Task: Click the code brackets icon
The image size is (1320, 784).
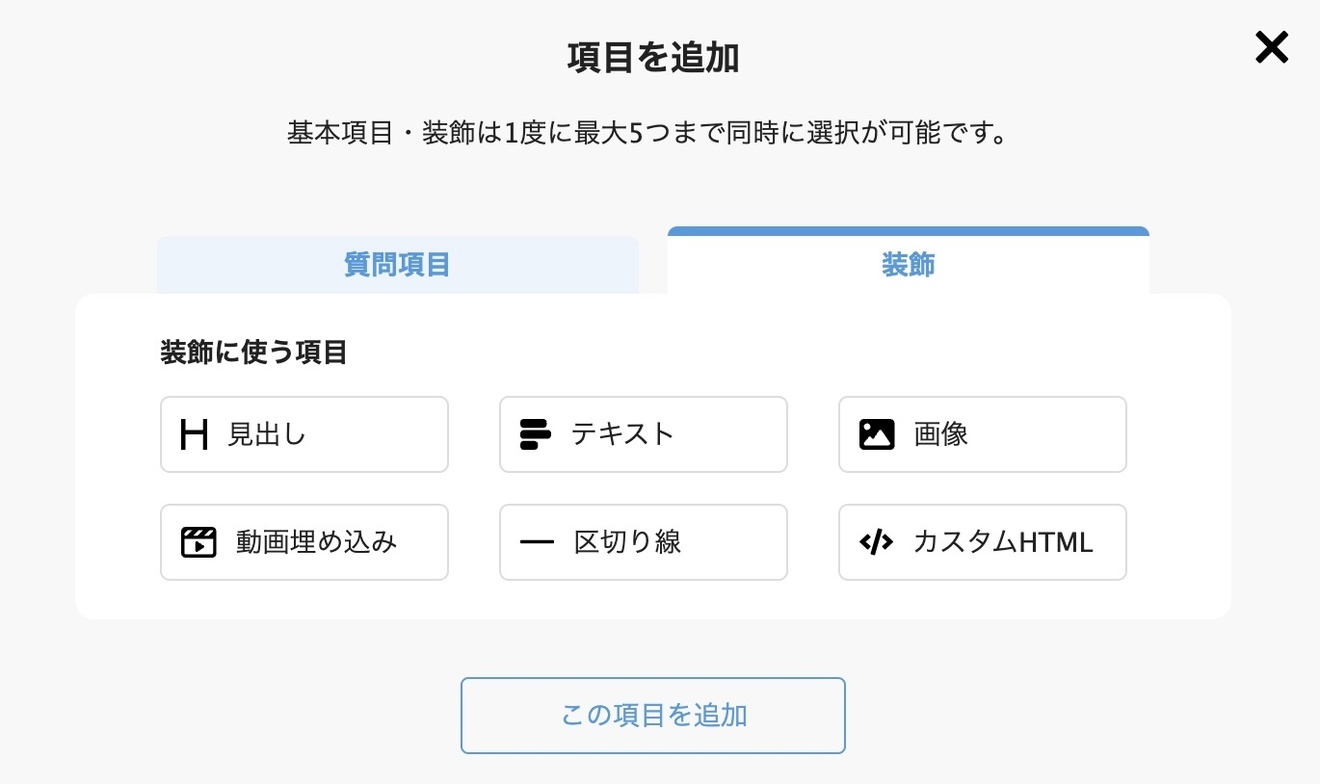Action: point(876,542)
